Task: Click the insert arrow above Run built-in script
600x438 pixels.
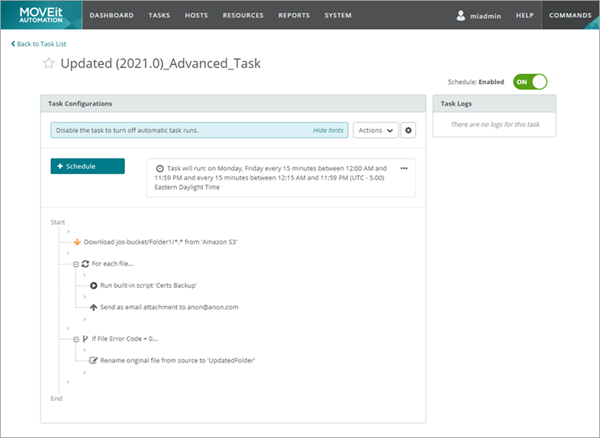Action: 85,275
